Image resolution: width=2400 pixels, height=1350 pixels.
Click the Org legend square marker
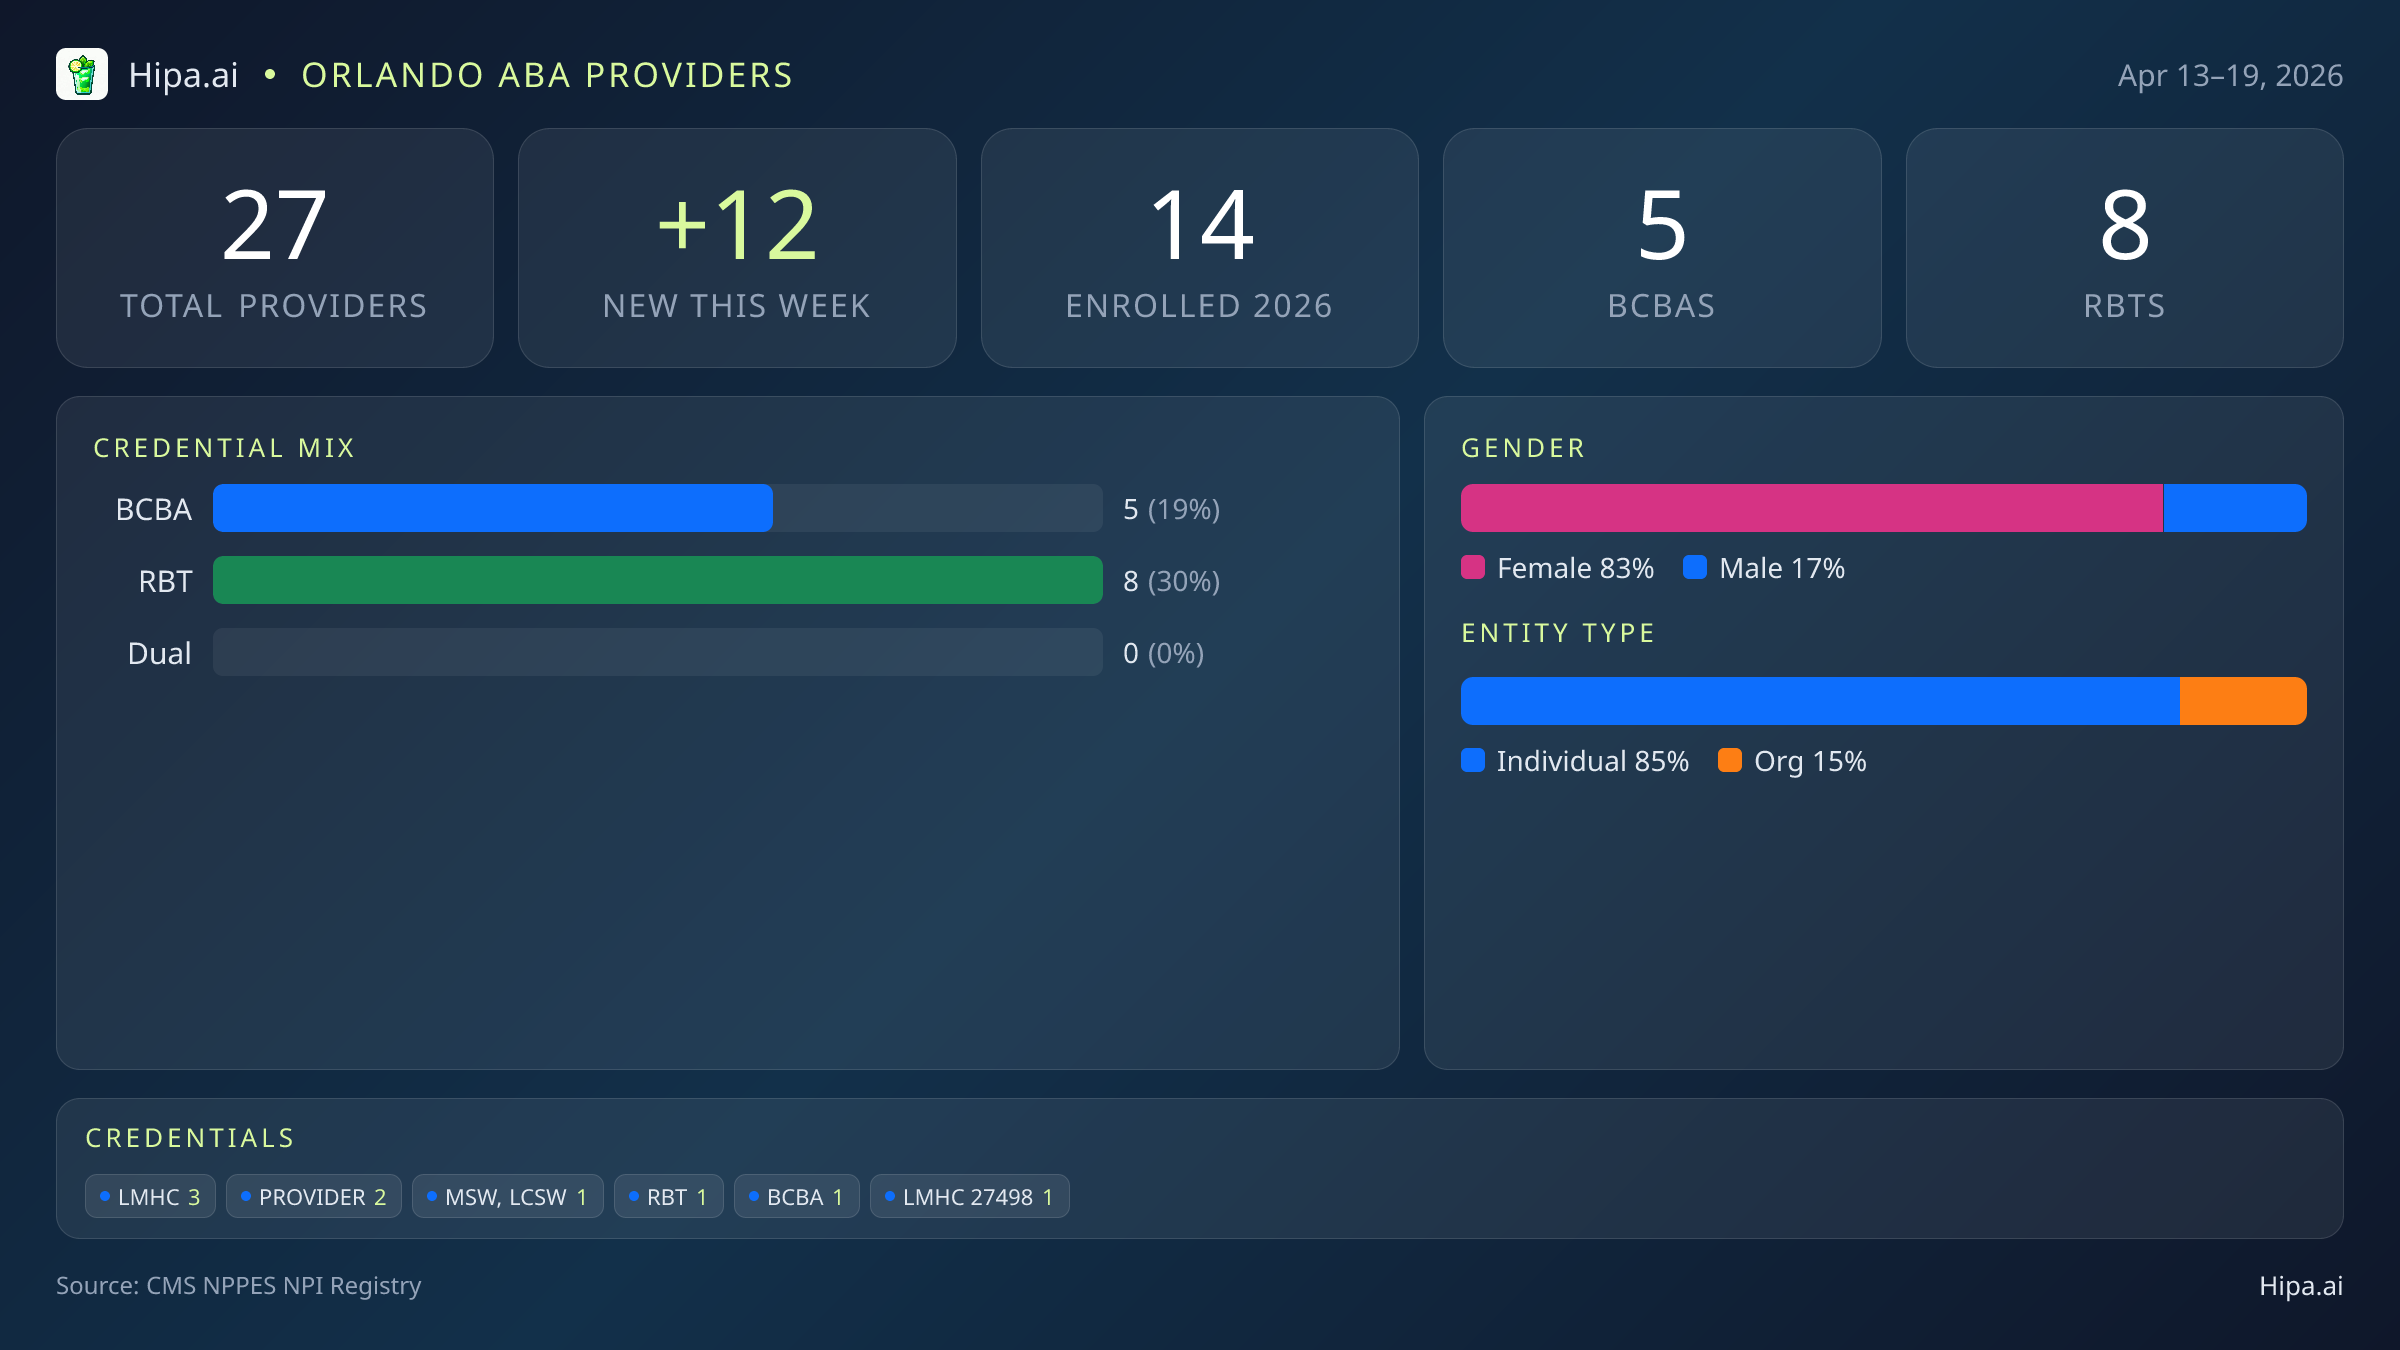[x=1732, y=761]
